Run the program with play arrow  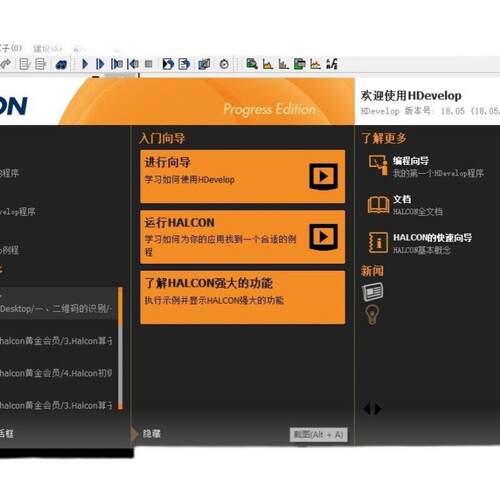85,64
